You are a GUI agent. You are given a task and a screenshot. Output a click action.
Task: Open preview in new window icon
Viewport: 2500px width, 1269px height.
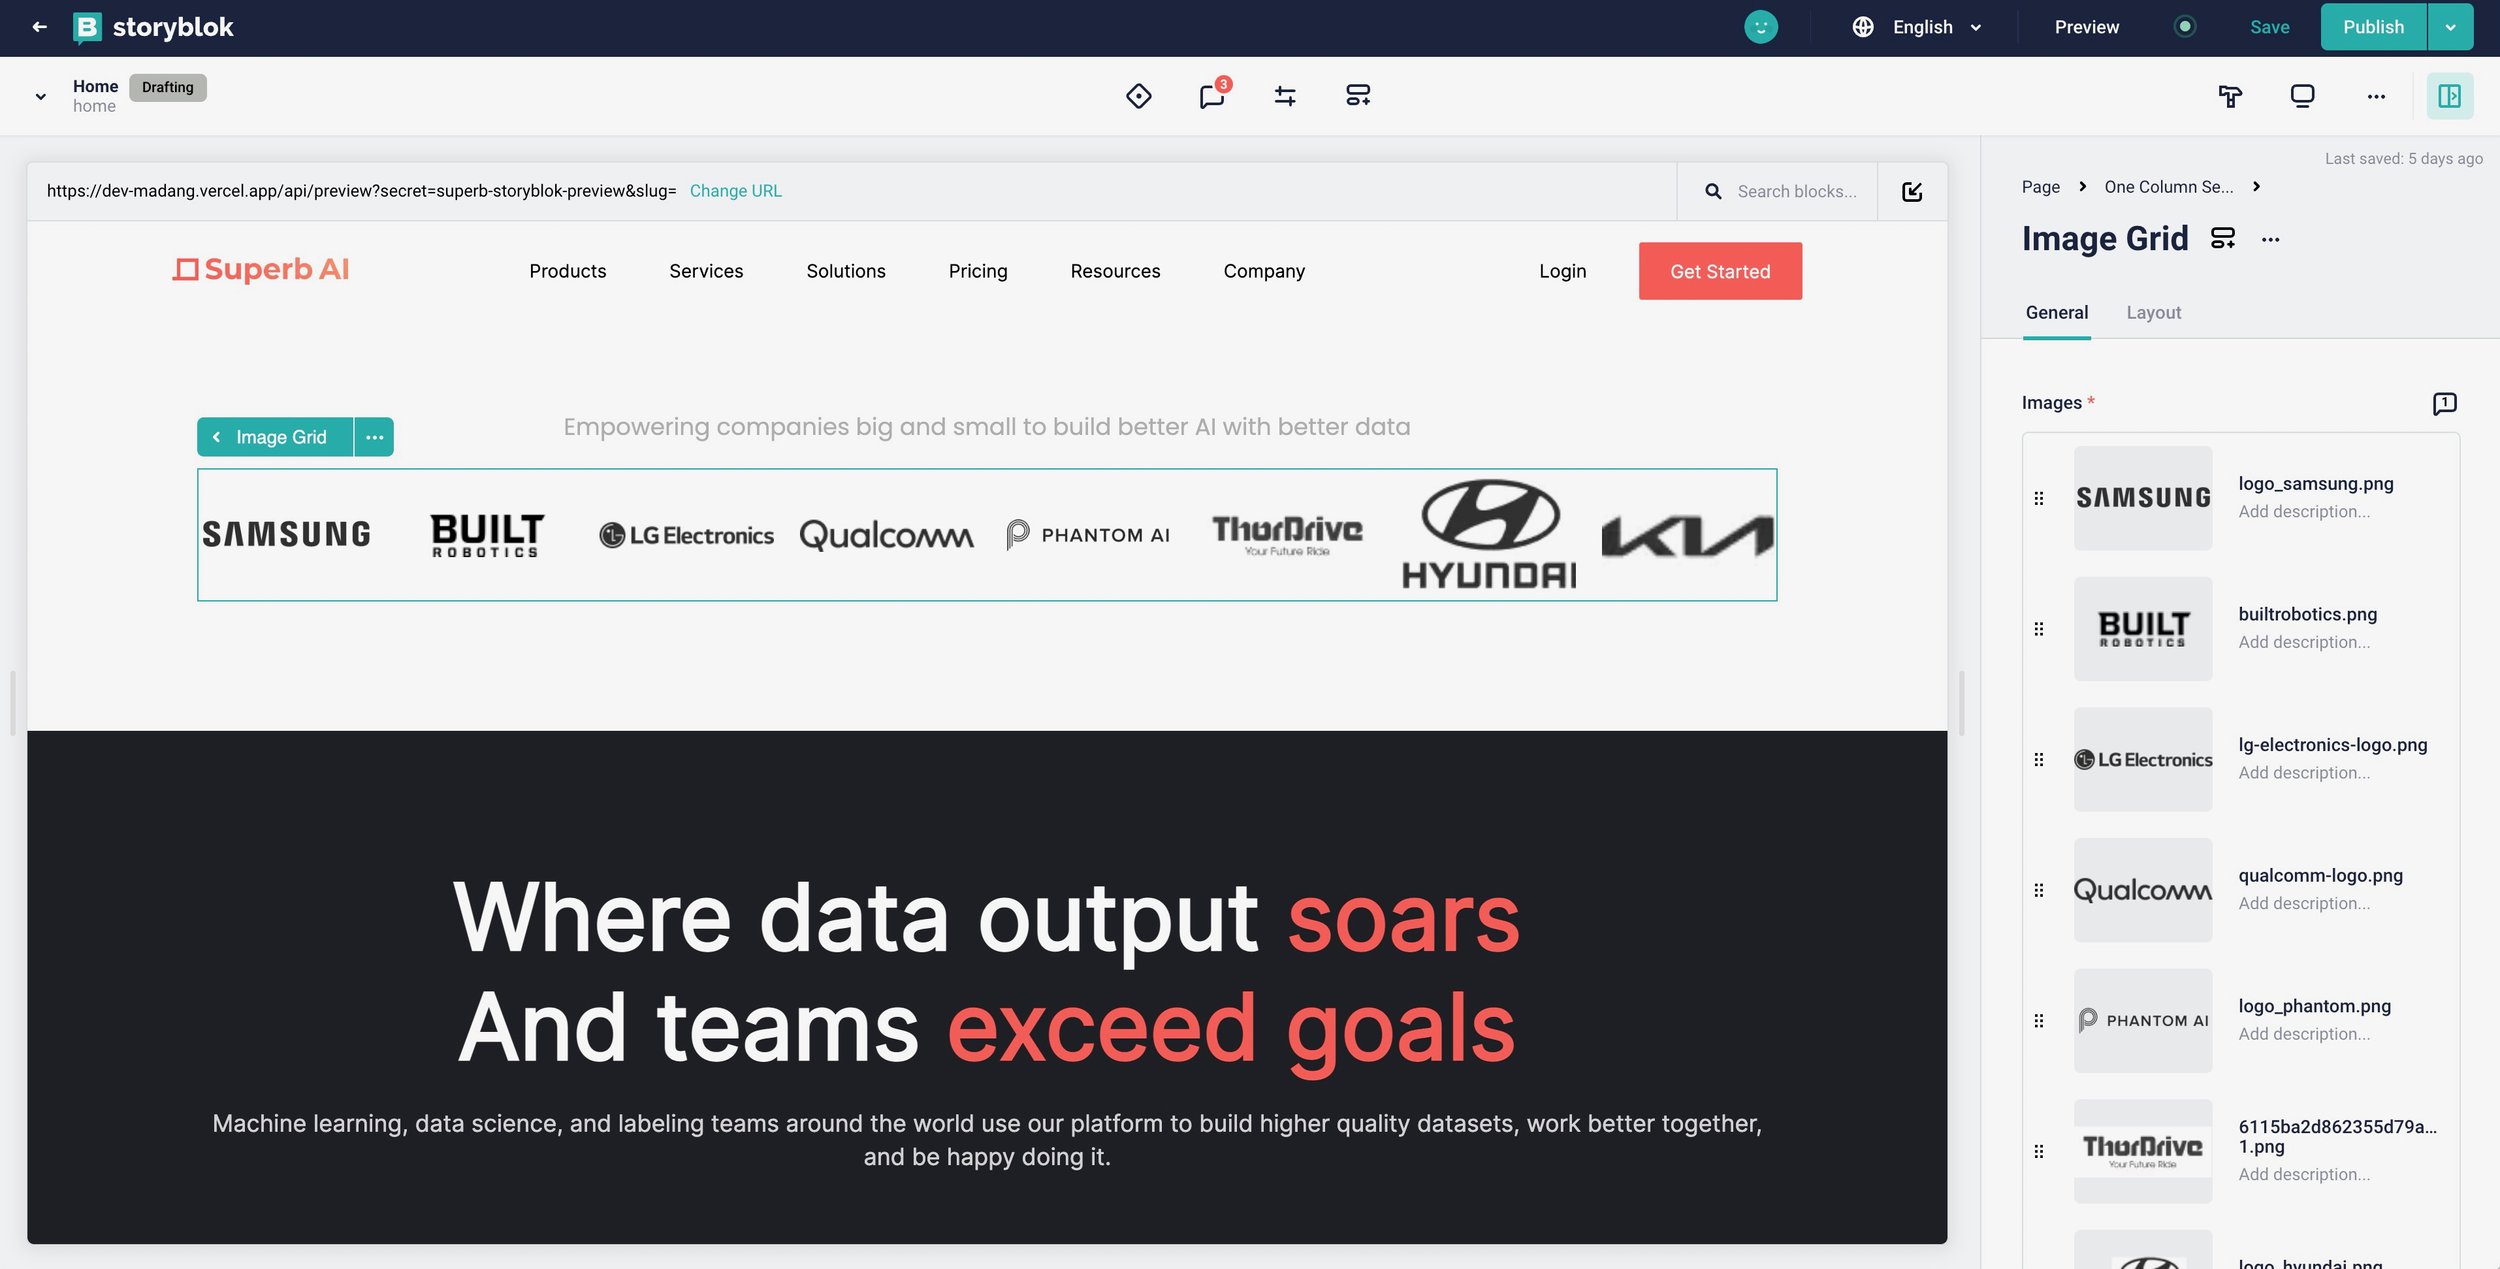1912,191
